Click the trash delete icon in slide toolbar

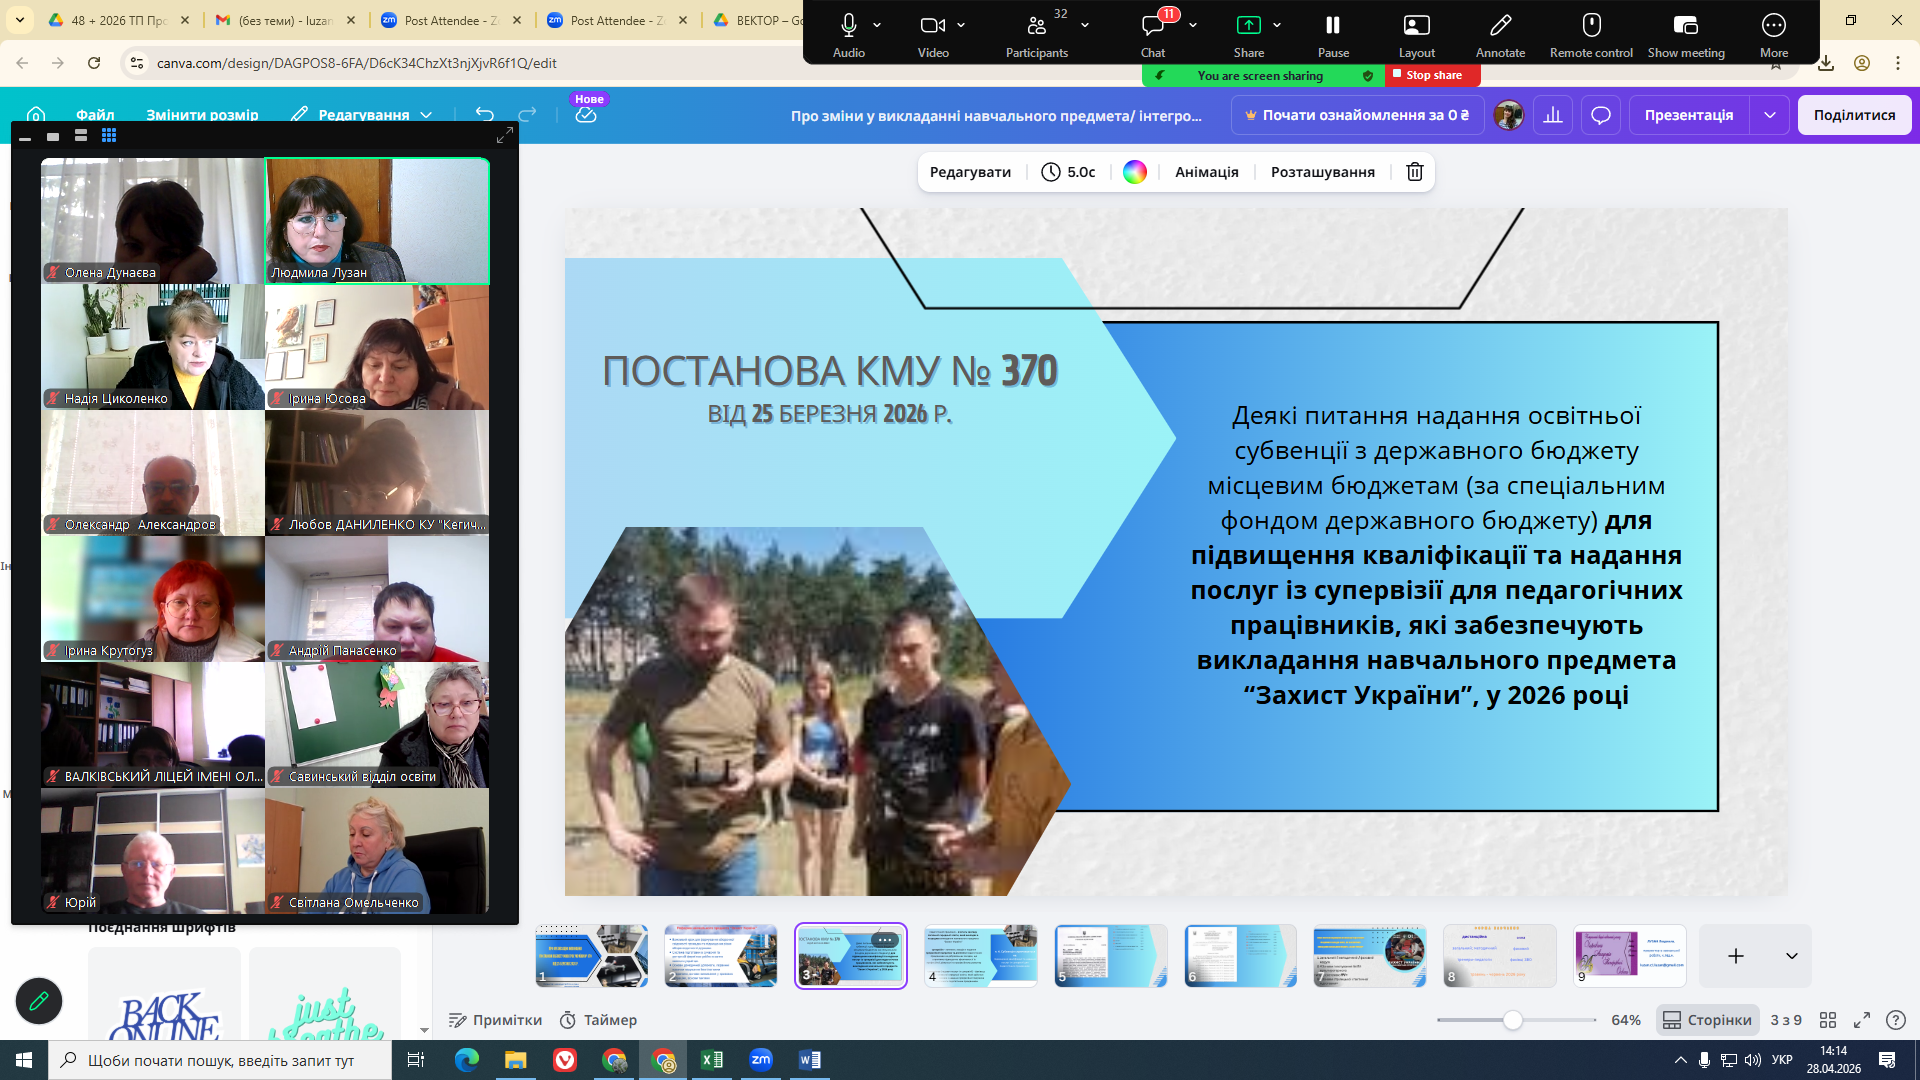pos(1414,172)
